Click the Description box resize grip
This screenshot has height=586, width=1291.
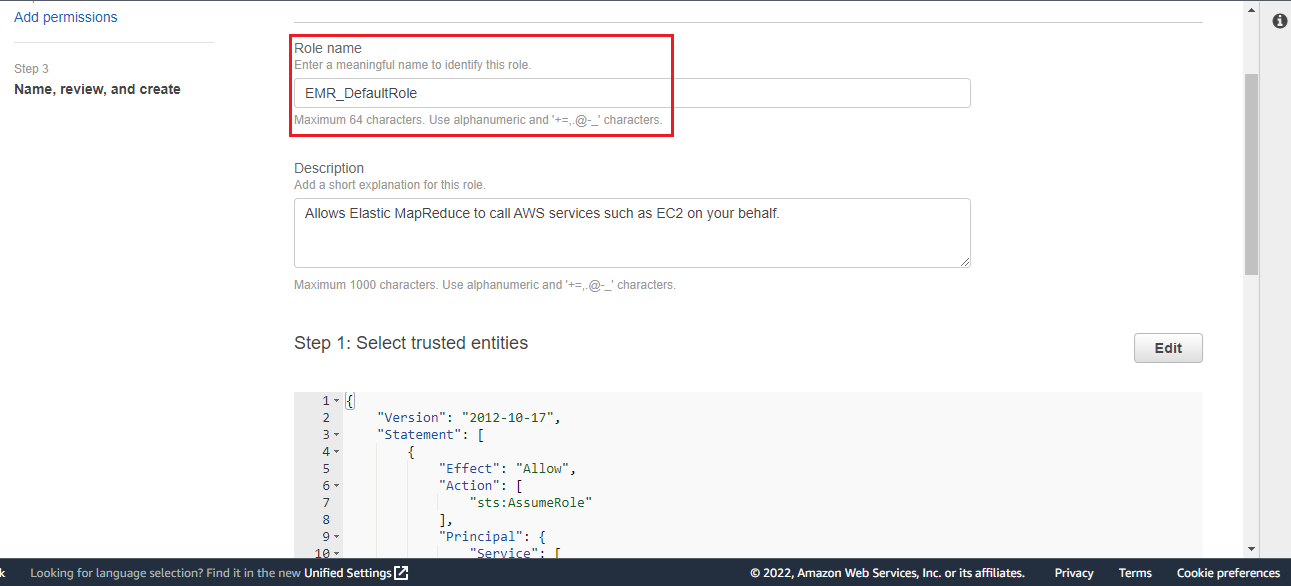966,262
